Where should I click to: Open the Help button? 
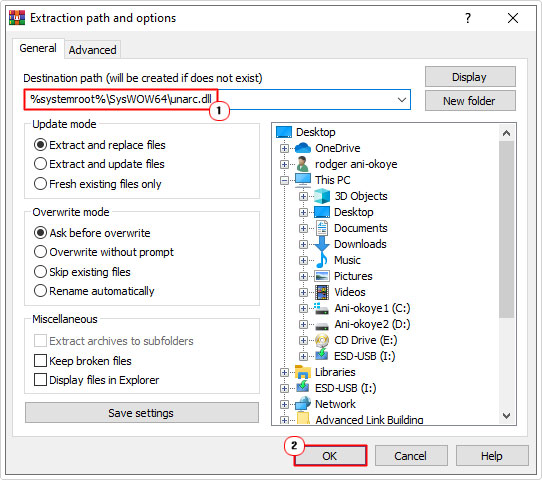pyautogui.click(x=492, y=456)
